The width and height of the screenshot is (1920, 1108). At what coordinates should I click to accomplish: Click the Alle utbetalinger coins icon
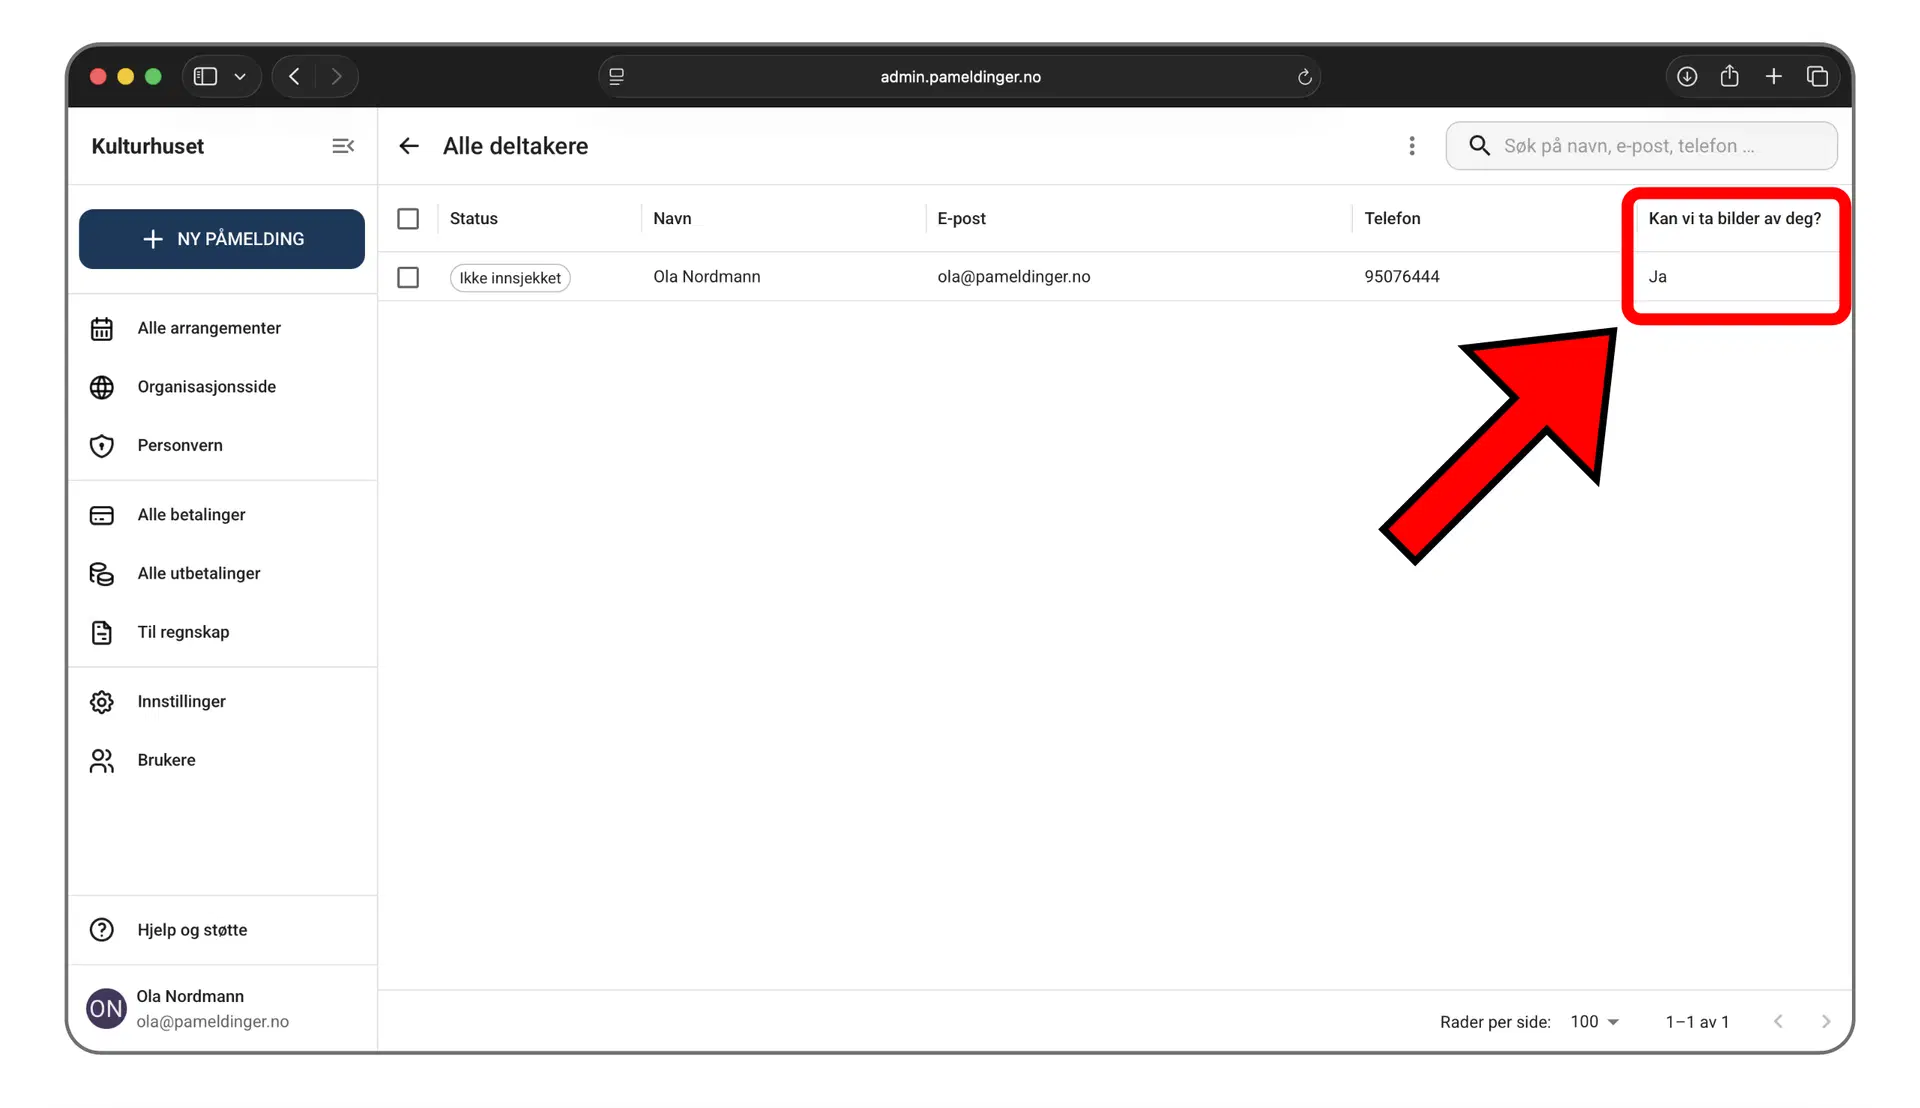102,574
